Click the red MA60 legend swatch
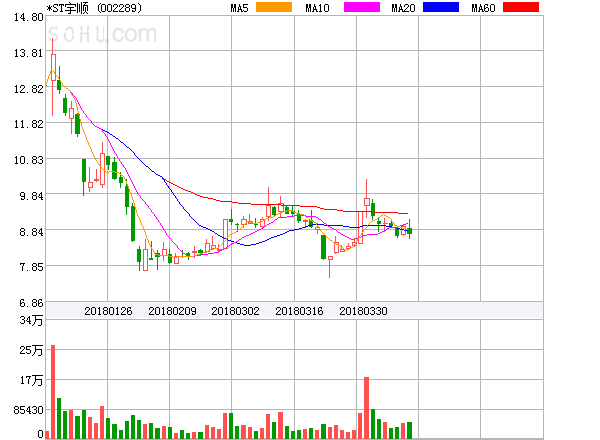The height and width of the screenshot is (440, 600). coord(521,7)
